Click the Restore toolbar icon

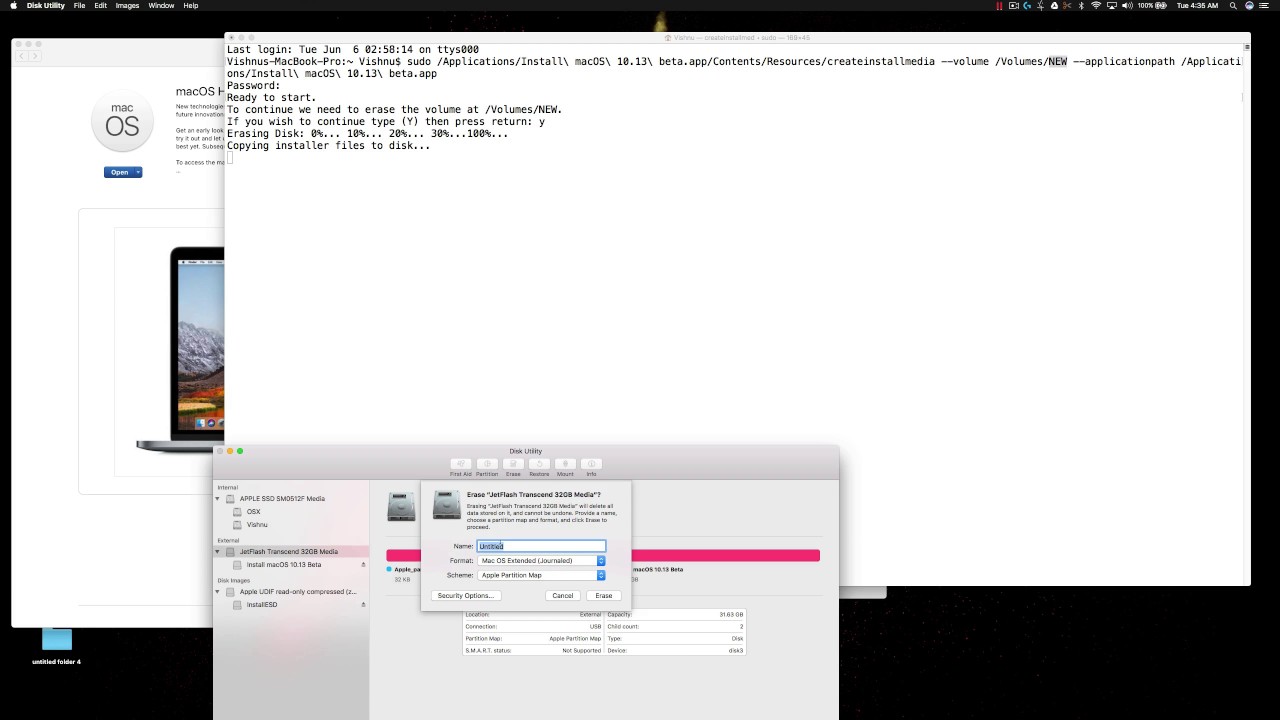[x=539, y=464]
